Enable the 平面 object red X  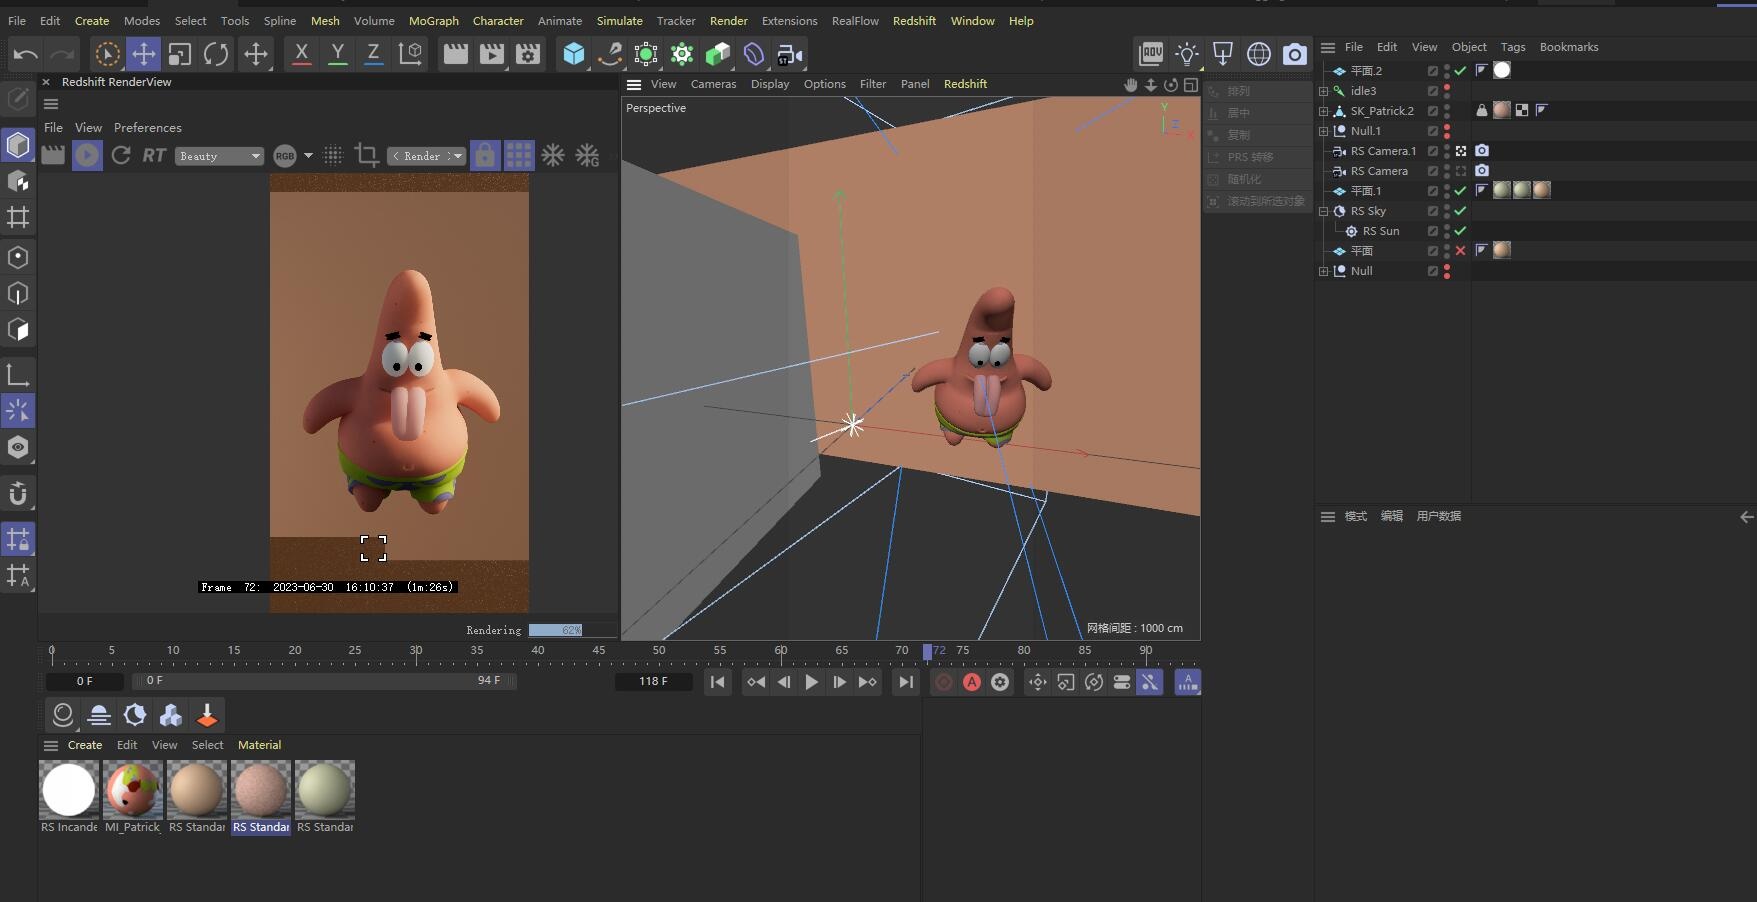pos(1460,251)
